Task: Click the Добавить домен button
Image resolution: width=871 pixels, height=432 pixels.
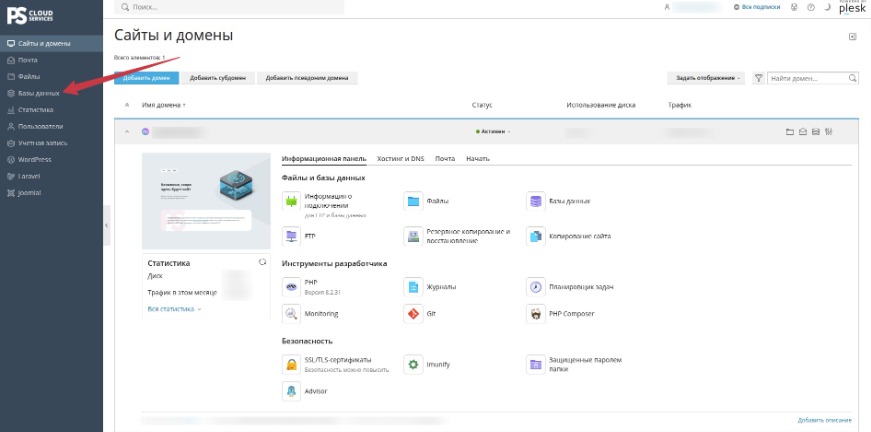Action: coord(147,78)
